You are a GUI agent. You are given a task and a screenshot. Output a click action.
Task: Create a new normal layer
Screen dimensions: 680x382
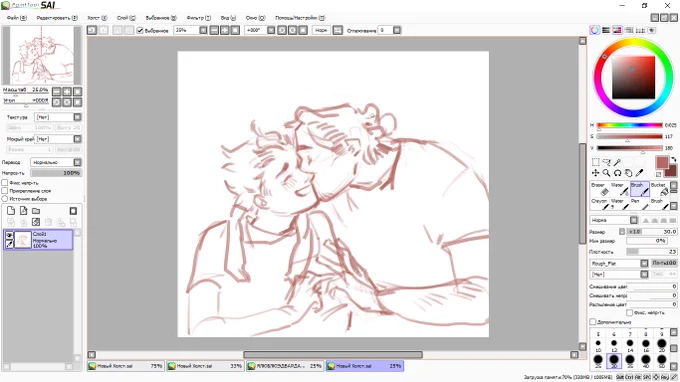tap(11, 210)
